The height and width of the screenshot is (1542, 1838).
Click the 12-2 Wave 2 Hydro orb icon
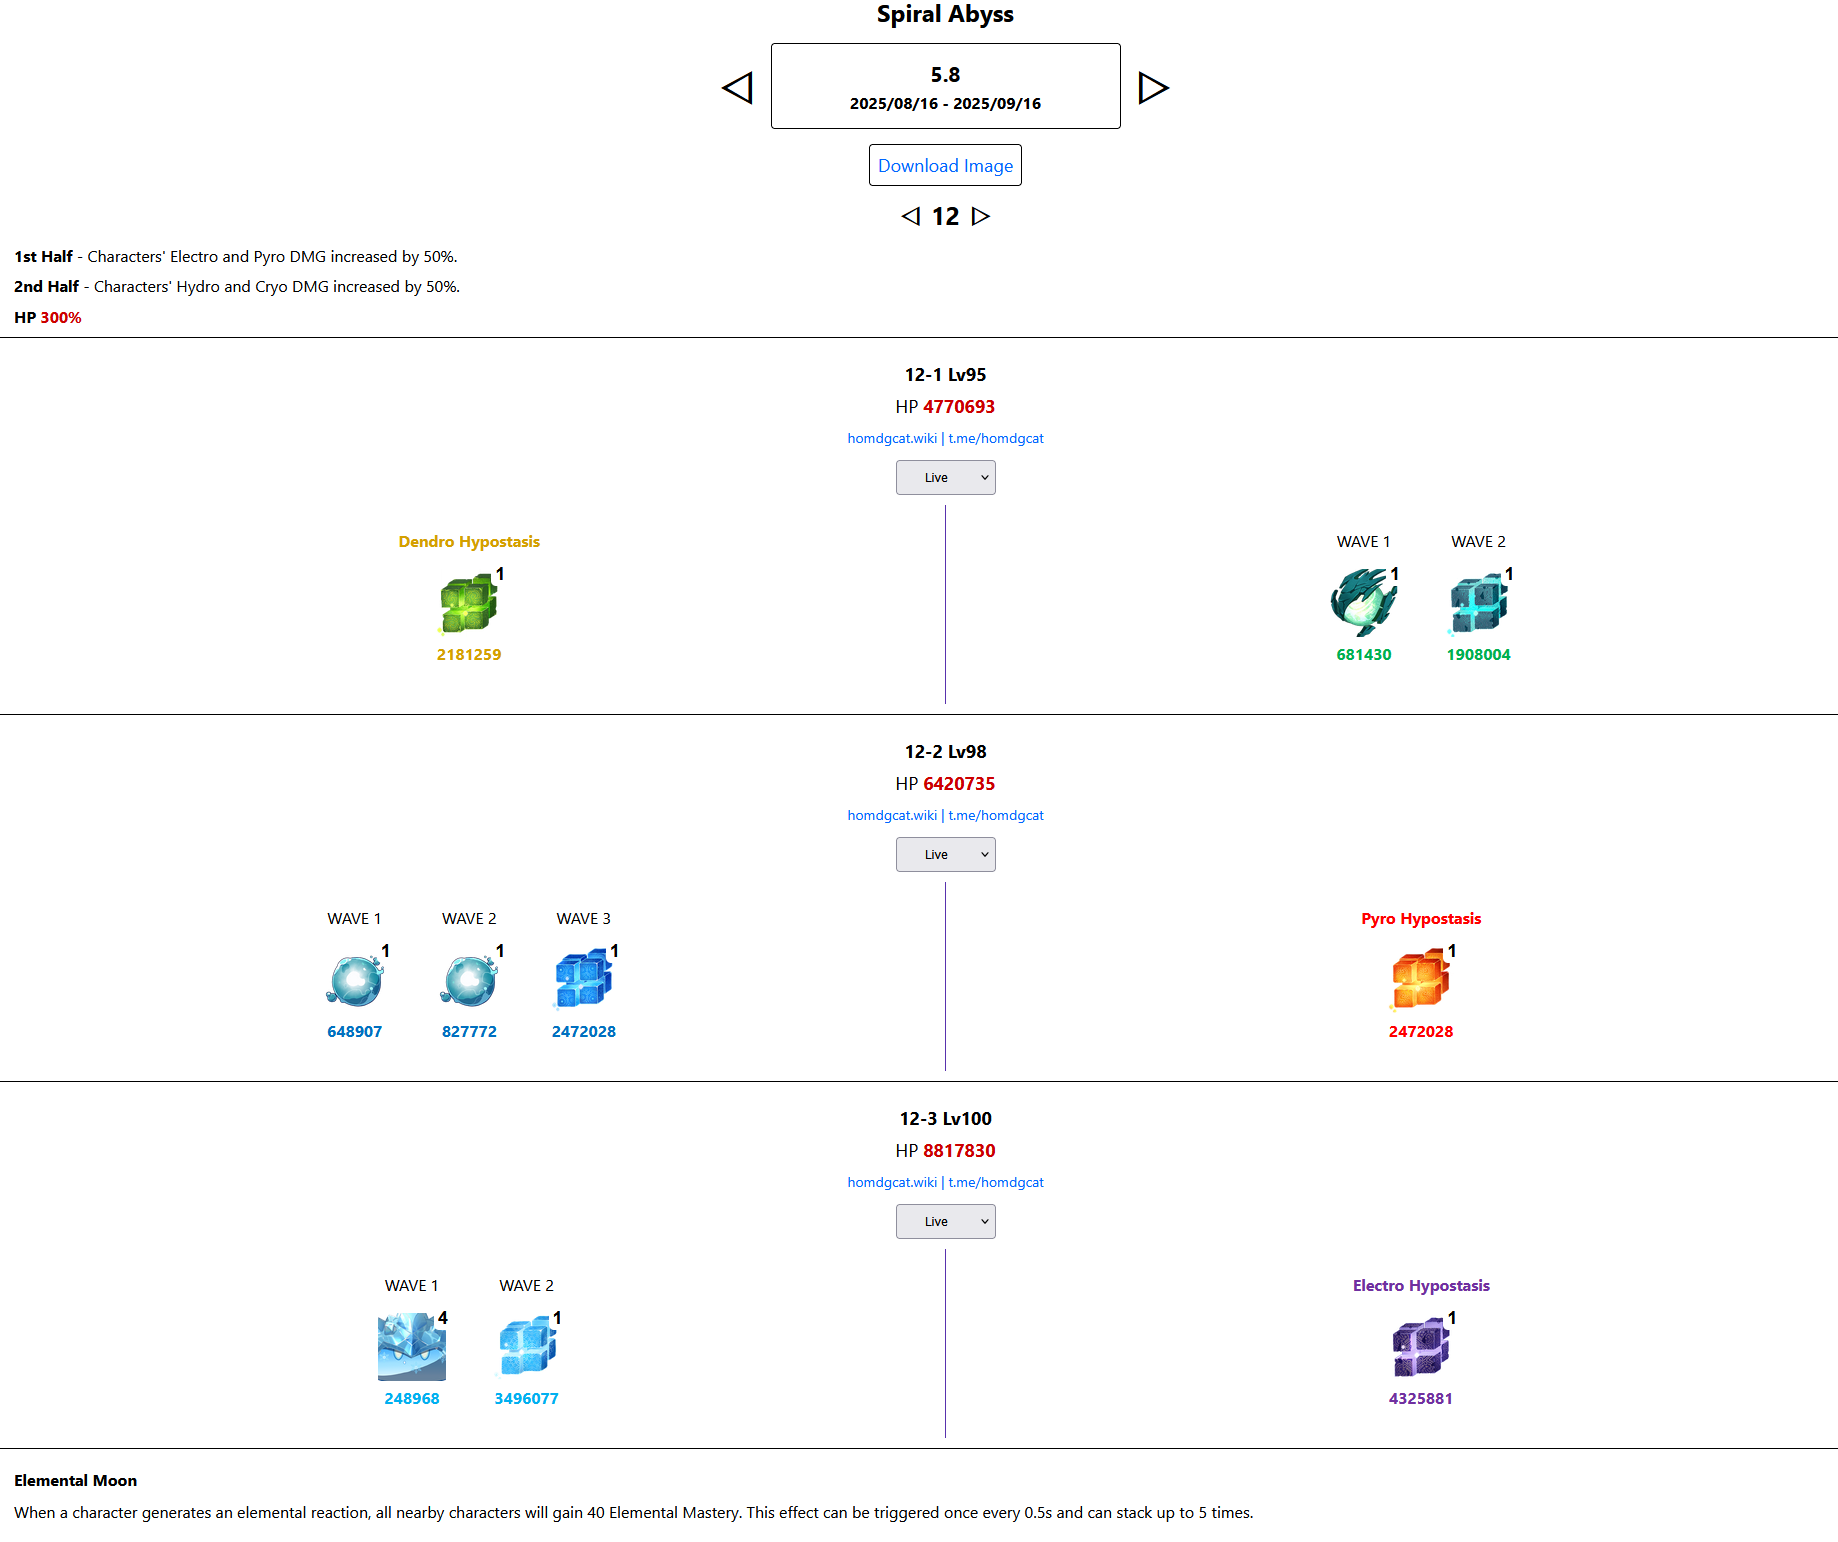tap(469, 981)
